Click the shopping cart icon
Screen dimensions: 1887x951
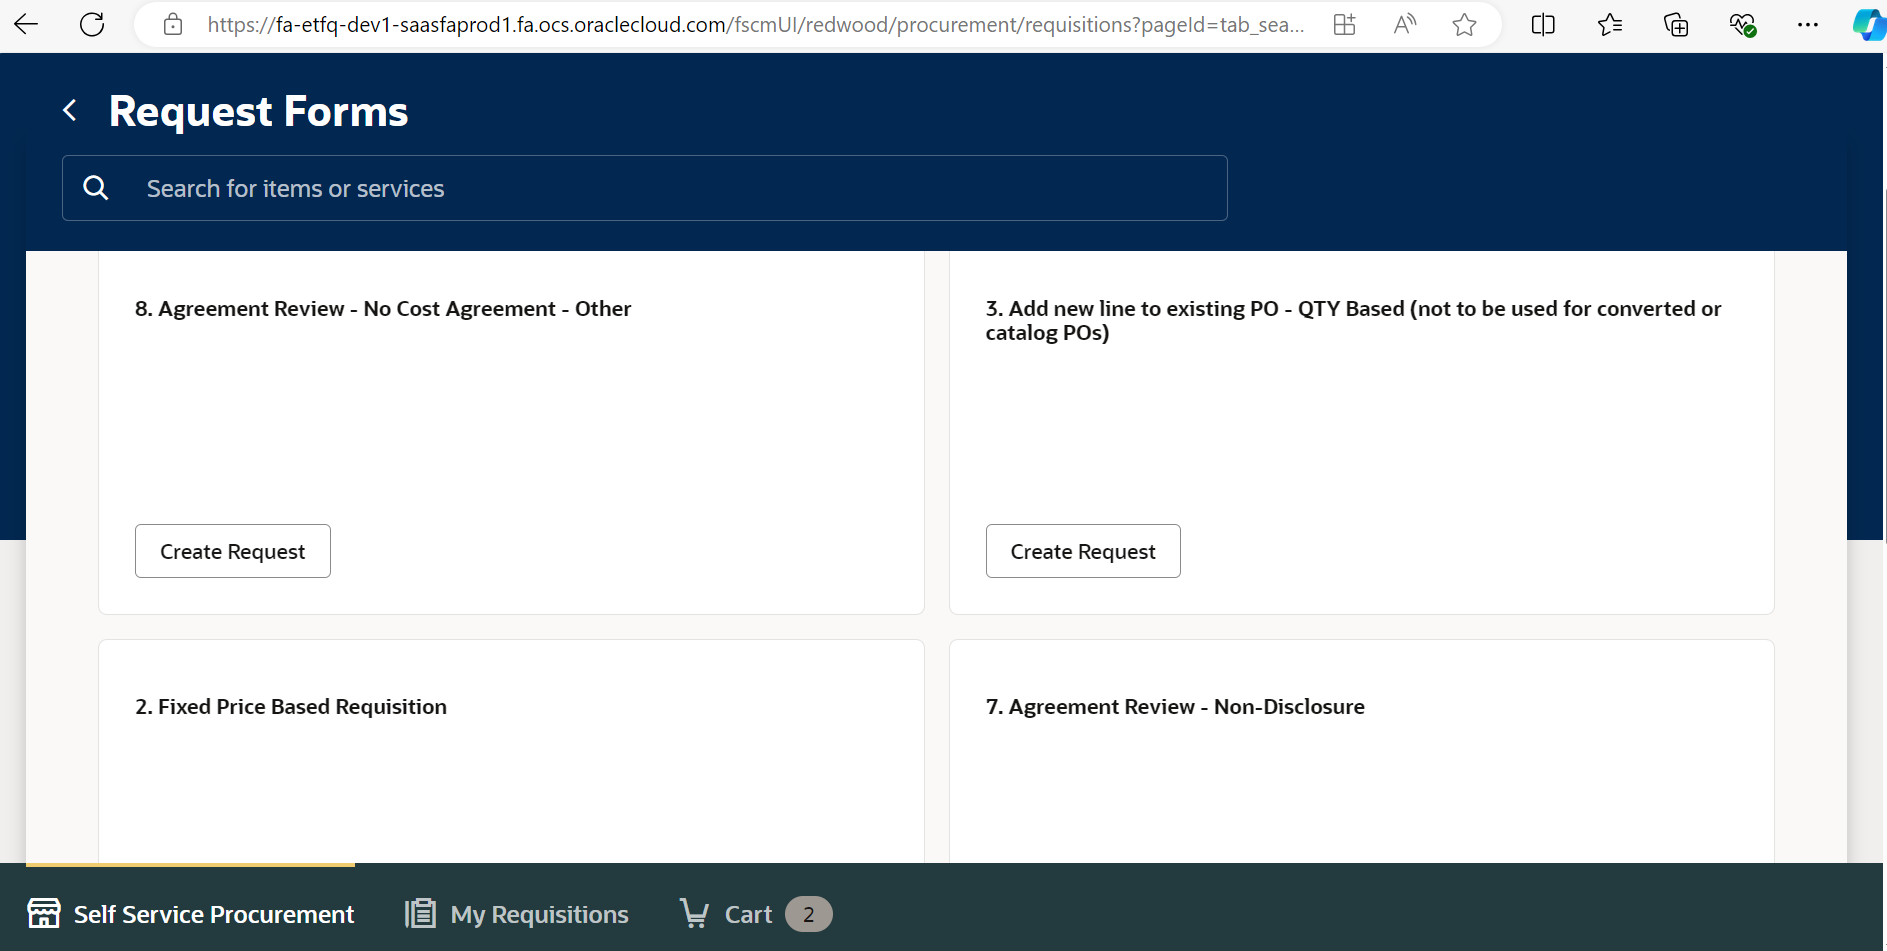(x=694, y=913)
